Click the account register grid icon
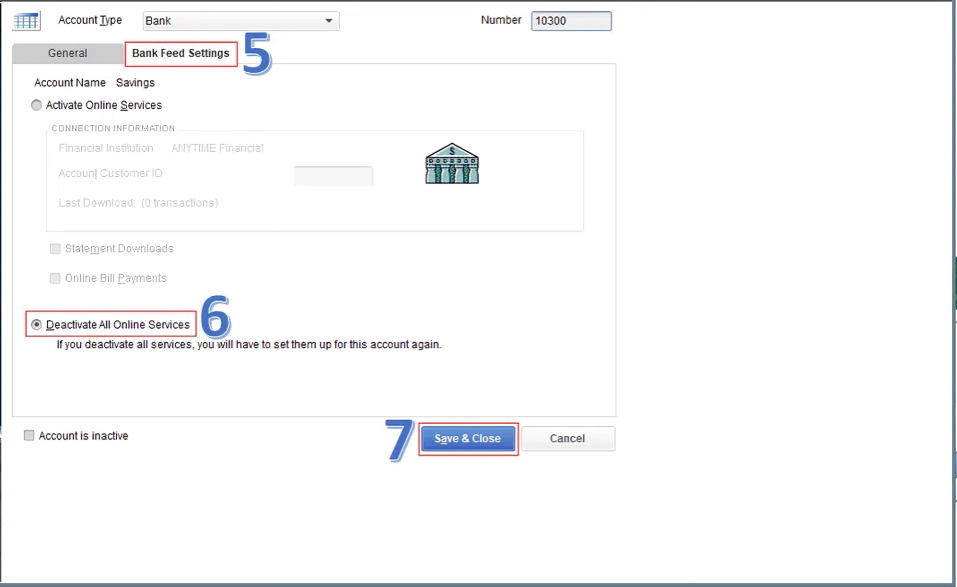 pyautogui.click(x=26, y=21)
